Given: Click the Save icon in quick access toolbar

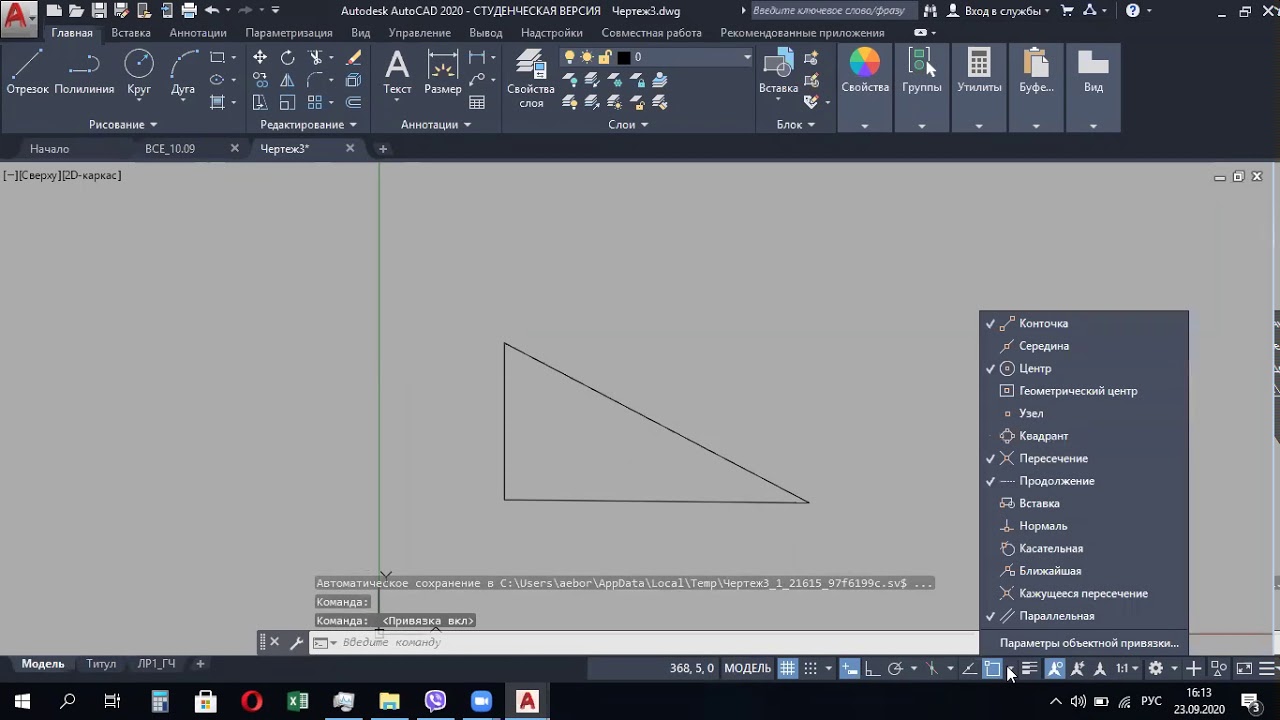Looking at the screenshot, I should [x=99, y=11].
